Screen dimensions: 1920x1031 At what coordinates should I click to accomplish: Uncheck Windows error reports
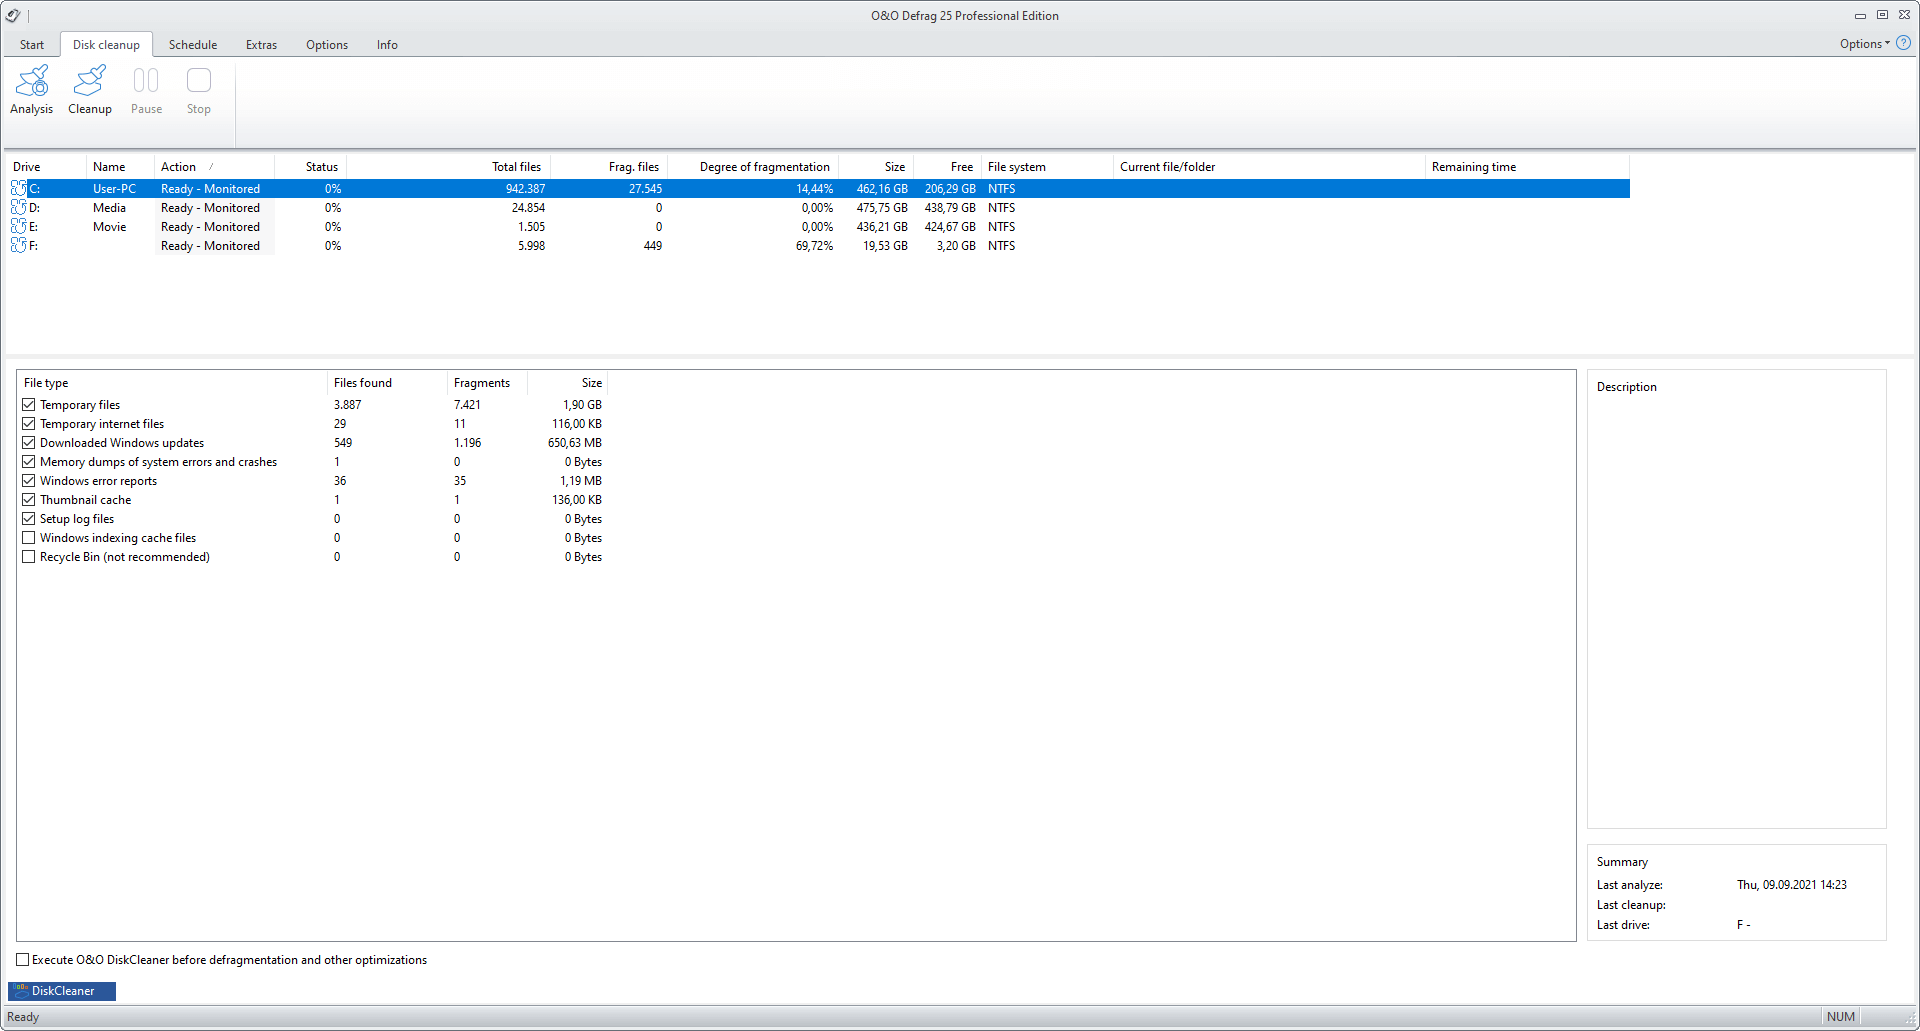pos(29,480)
